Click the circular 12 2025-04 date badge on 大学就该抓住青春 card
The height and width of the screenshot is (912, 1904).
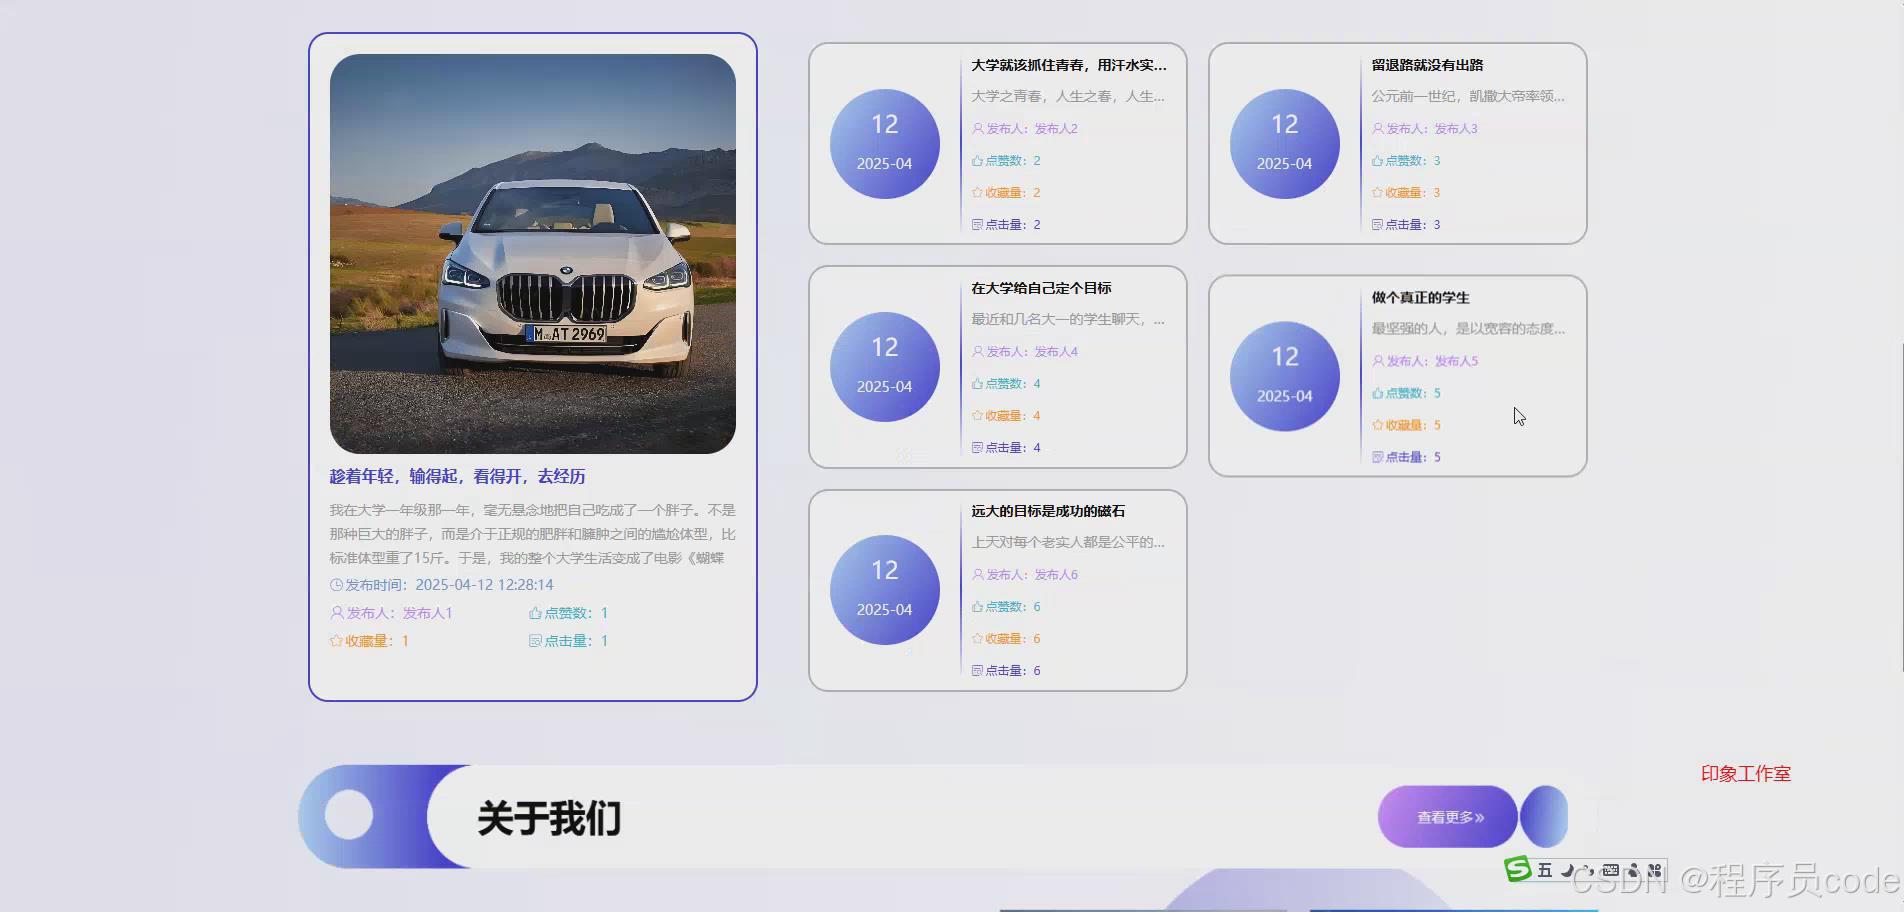click(884, 143)
